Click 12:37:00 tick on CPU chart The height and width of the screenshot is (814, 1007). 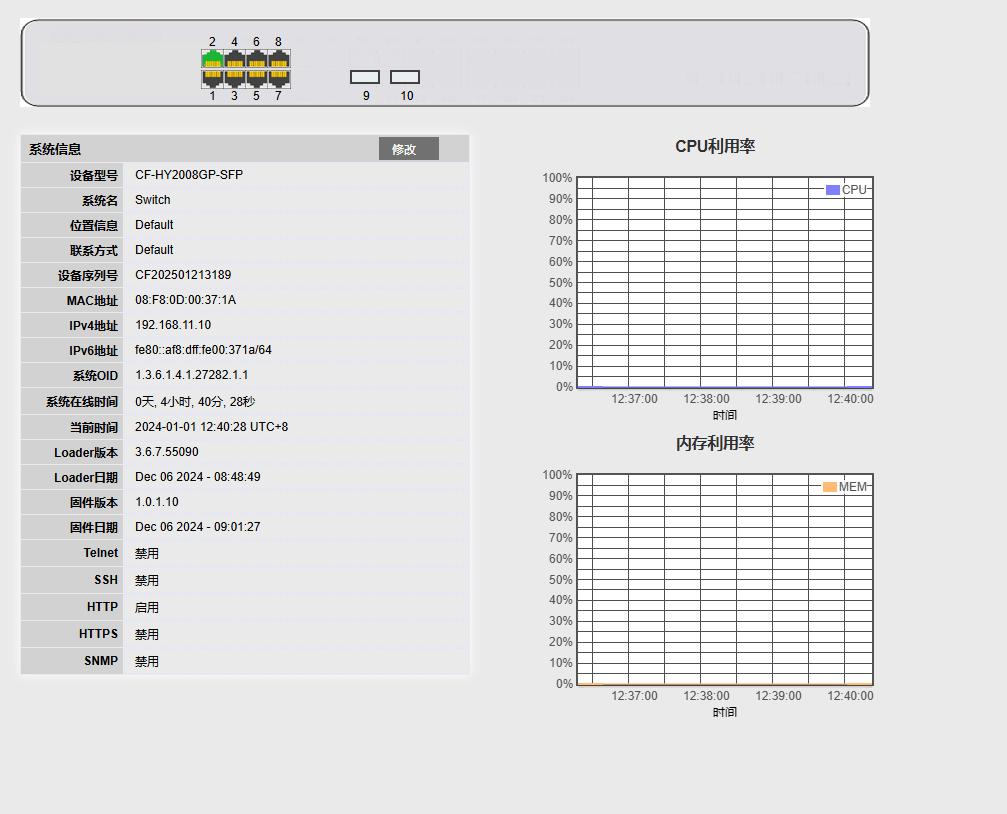(x=635, y=399)
